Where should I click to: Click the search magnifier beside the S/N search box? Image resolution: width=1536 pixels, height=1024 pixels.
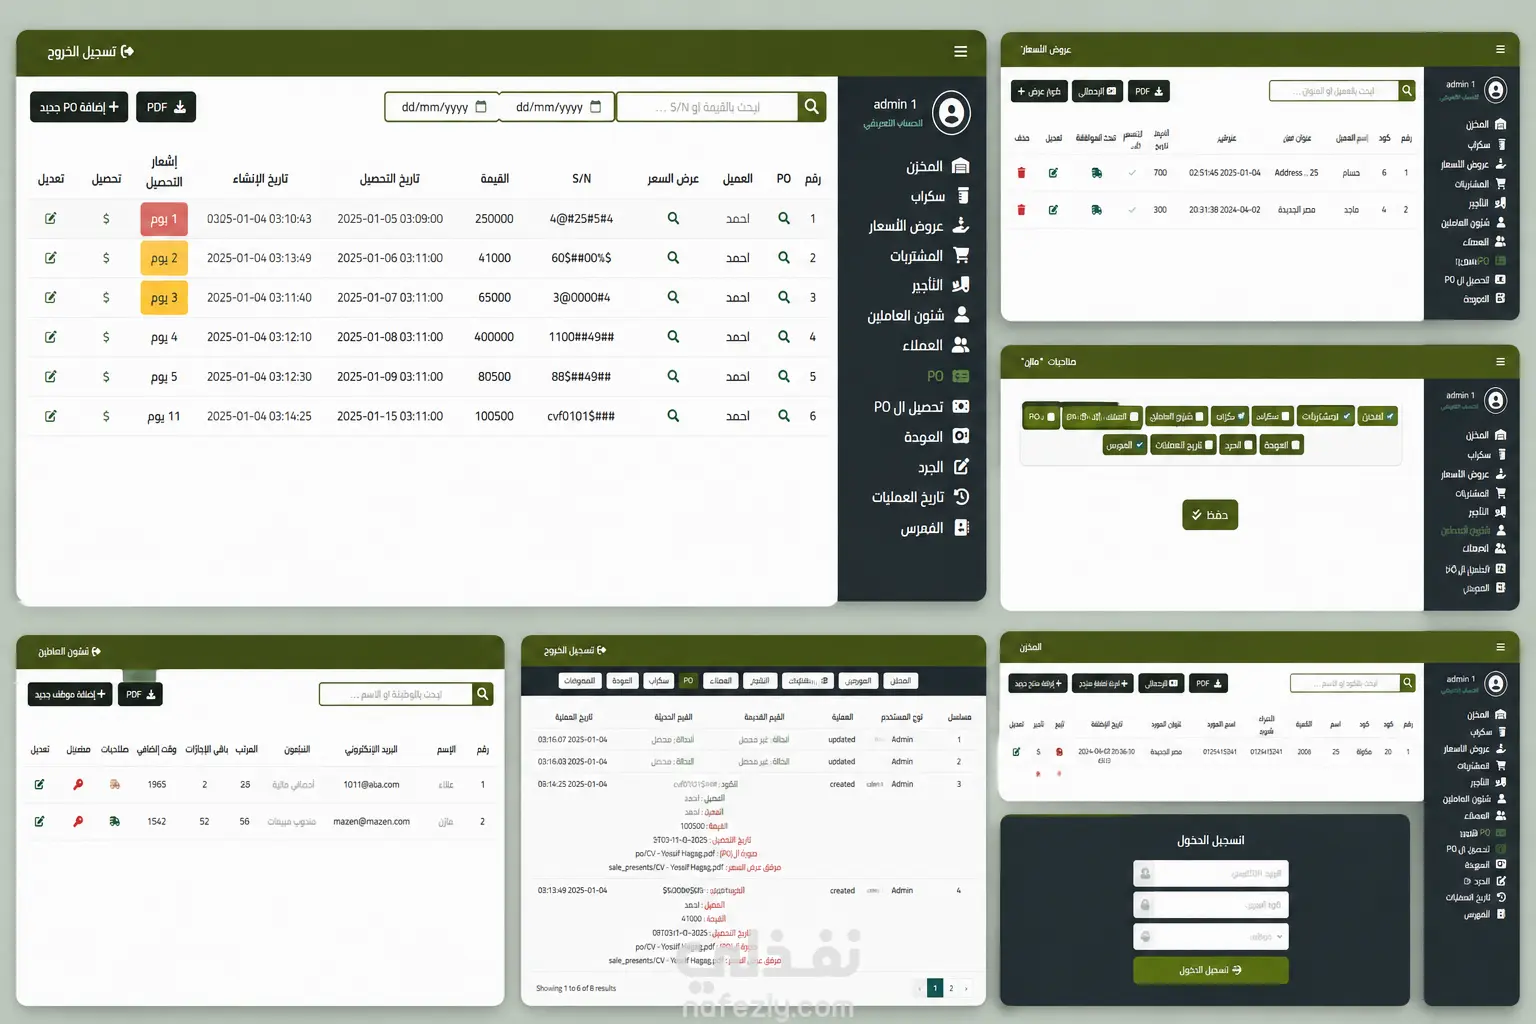812,106
